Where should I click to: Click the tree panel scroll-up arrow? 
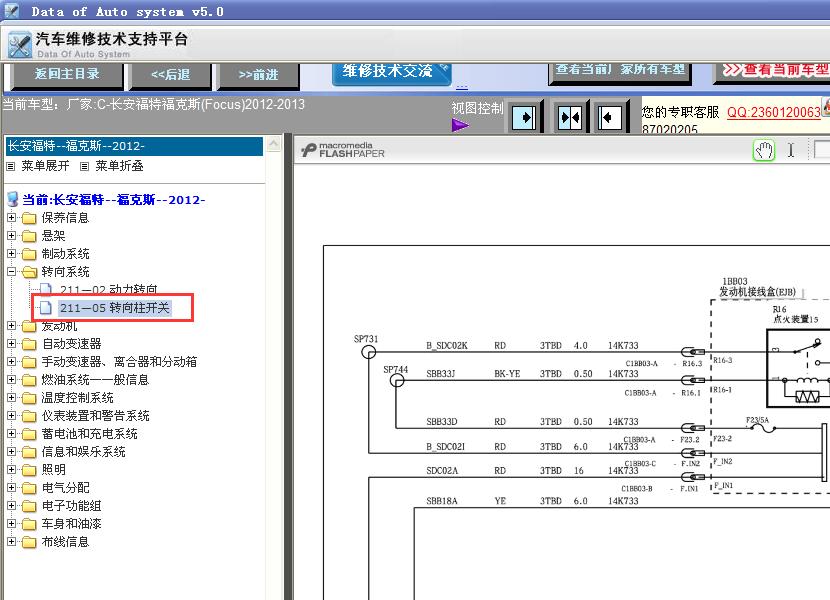[274, 144]
